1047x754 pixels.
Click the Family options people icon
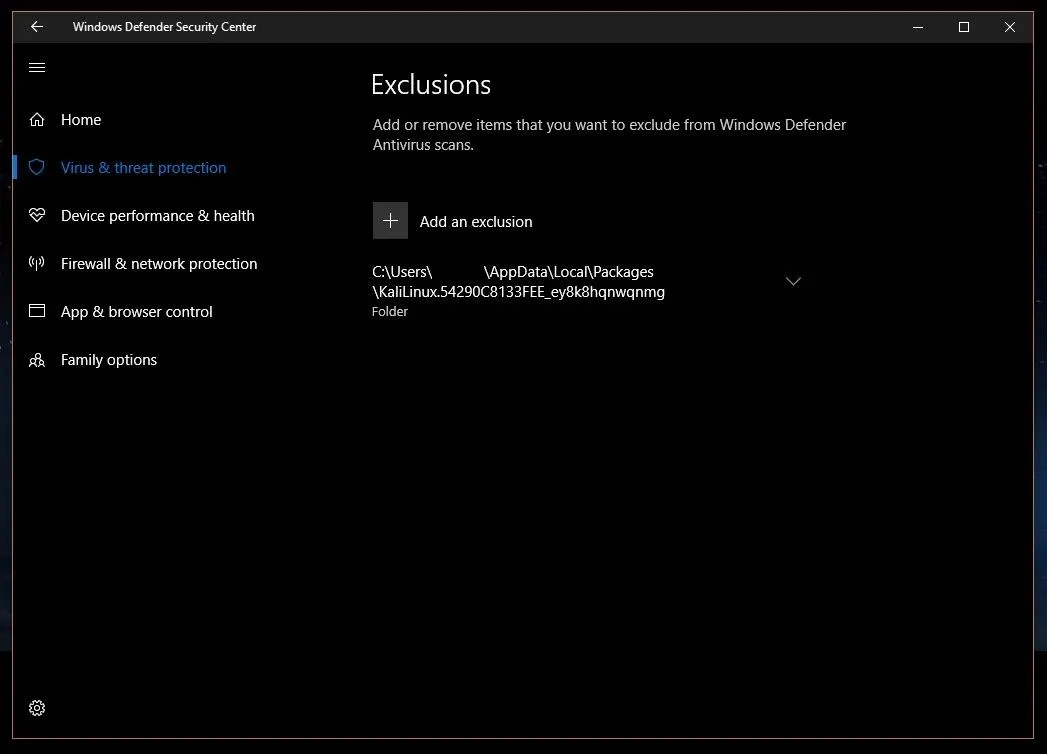(x=37, y=360)
